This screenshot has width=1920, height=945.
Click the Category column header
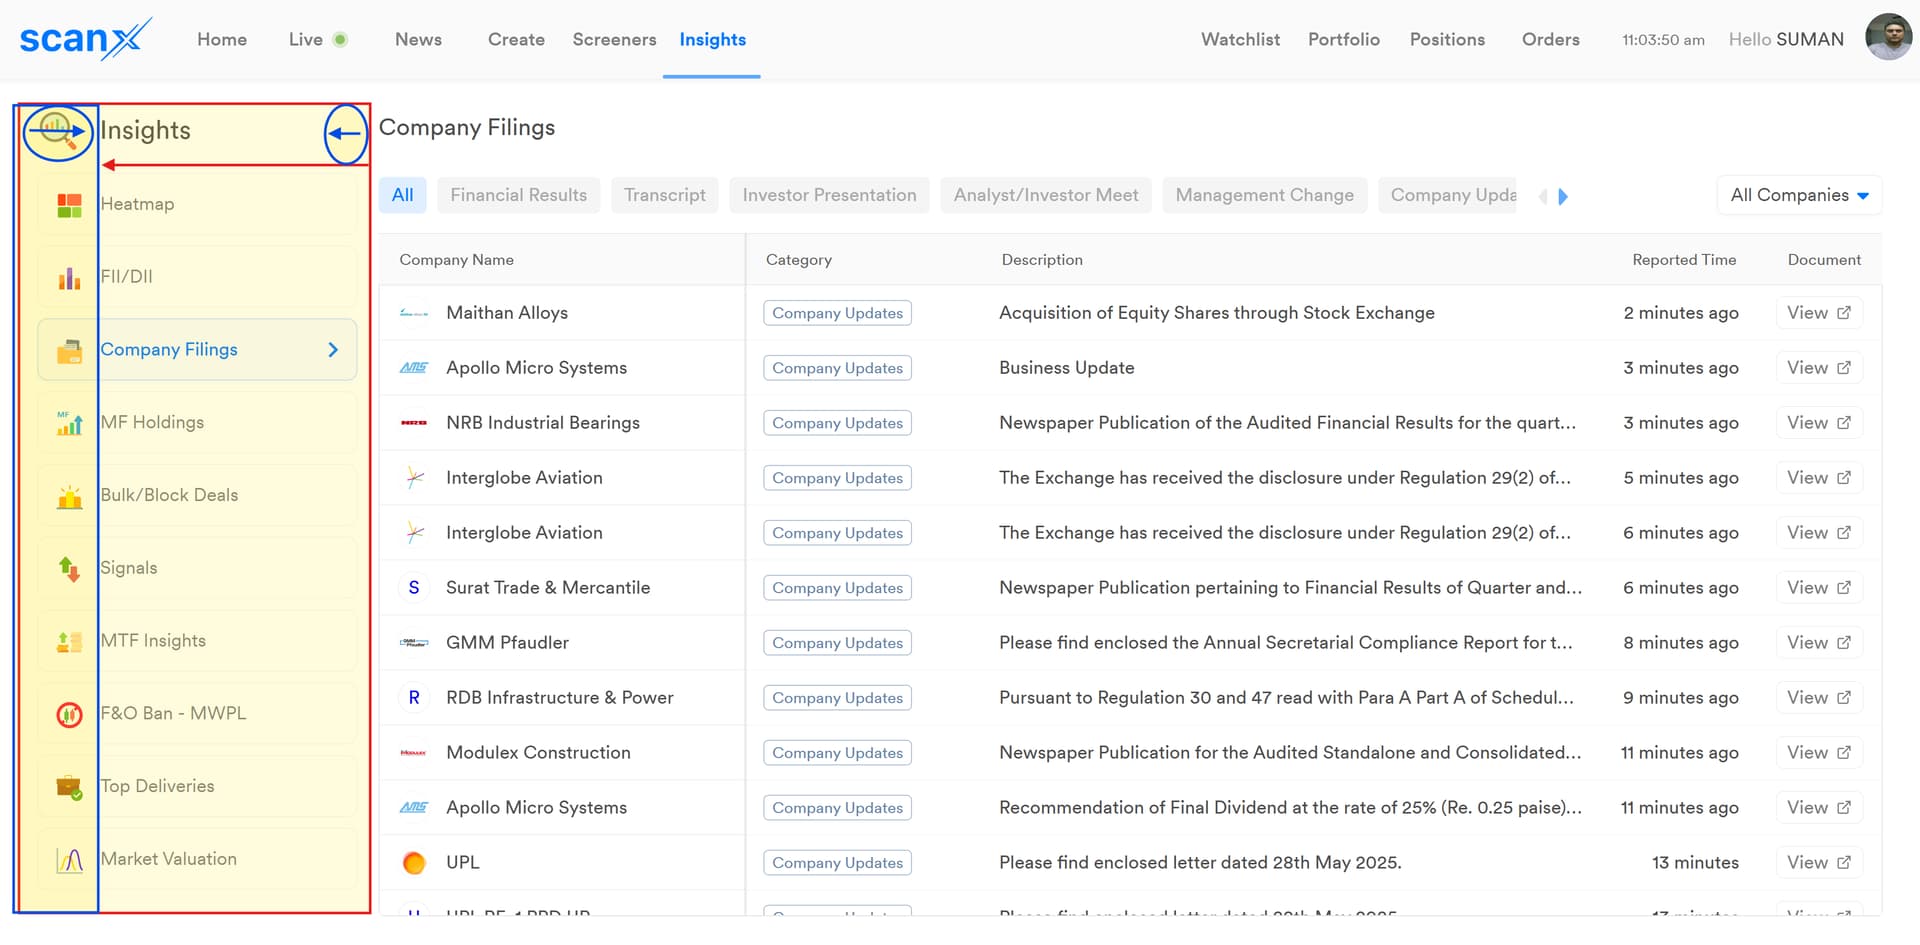tap(799, 260)
